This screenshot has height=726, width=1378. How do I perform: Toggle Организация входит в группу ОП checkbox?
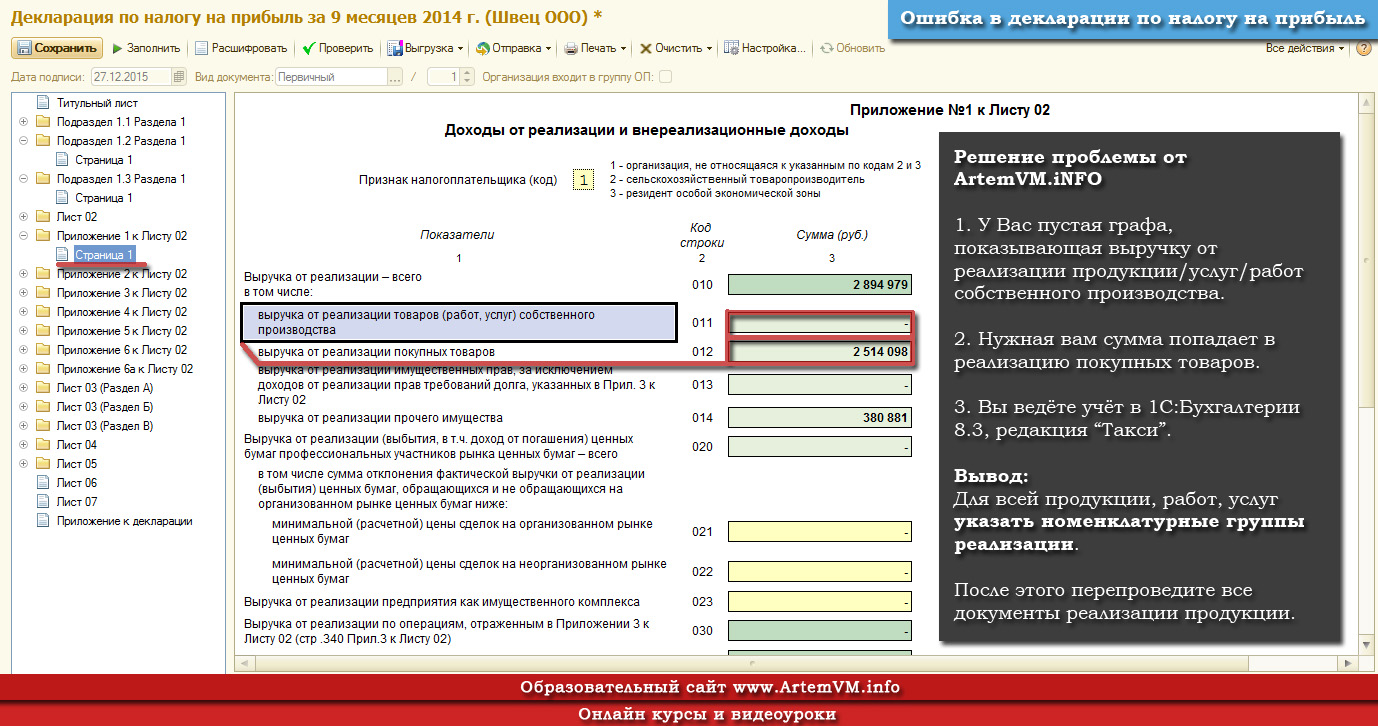pos(665,77)
